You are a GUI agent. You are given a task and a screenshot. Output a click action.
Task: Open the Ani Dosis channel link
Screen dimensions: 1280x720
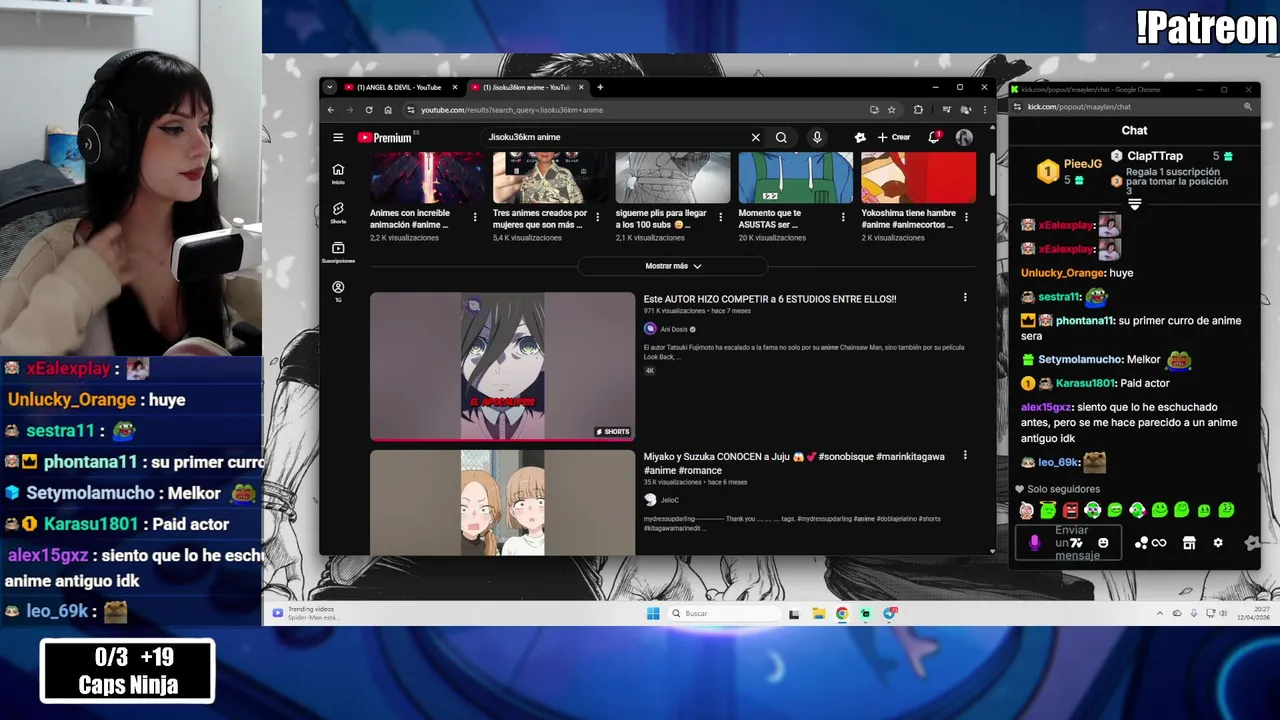[673, 329]
